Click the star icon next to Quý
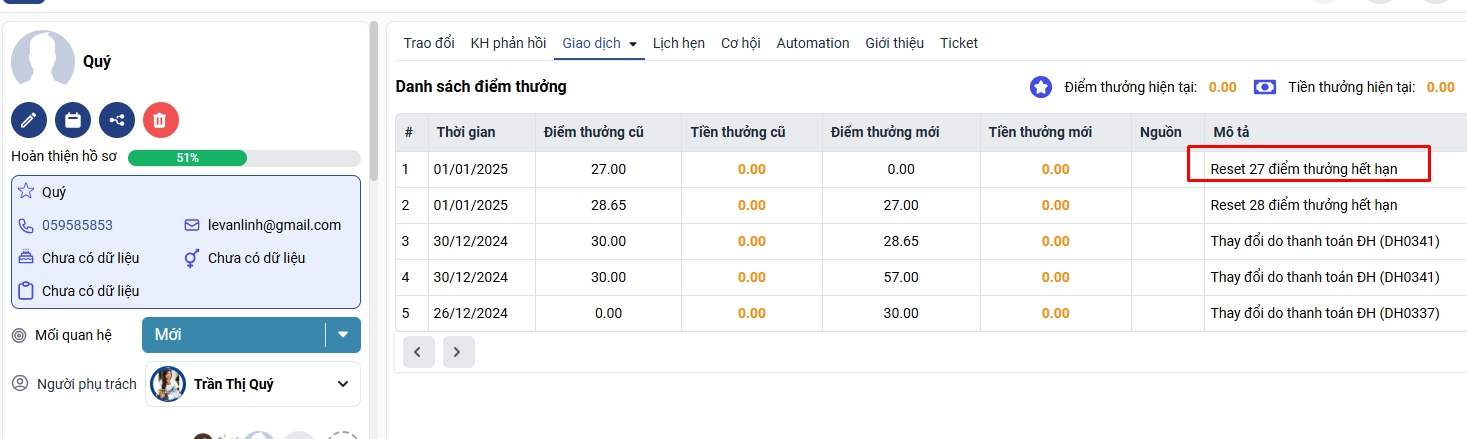The height and width of the screenshot is (439, 1467). coord(26,192)
